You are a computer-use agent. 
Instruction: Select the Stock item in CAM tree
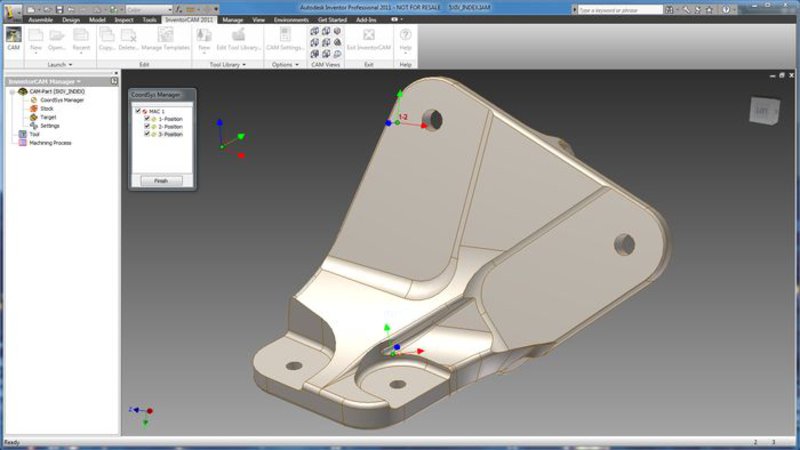coord(46,109)
